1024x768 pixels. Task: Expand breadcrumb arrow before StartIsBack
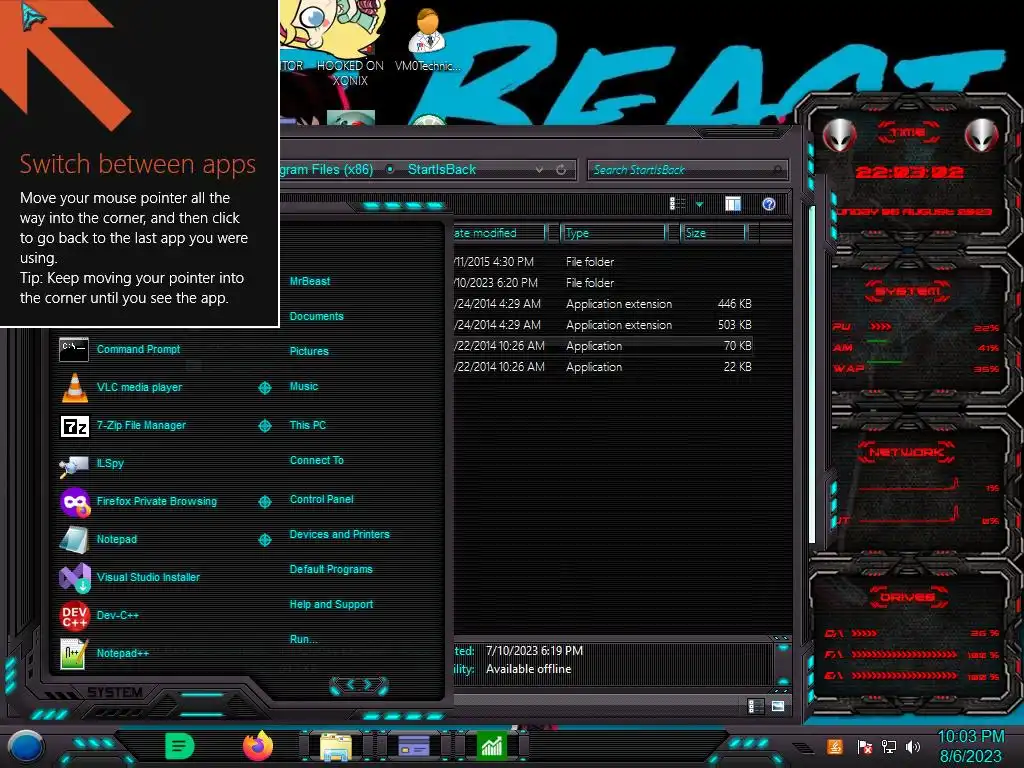click(x=390, y=169)
